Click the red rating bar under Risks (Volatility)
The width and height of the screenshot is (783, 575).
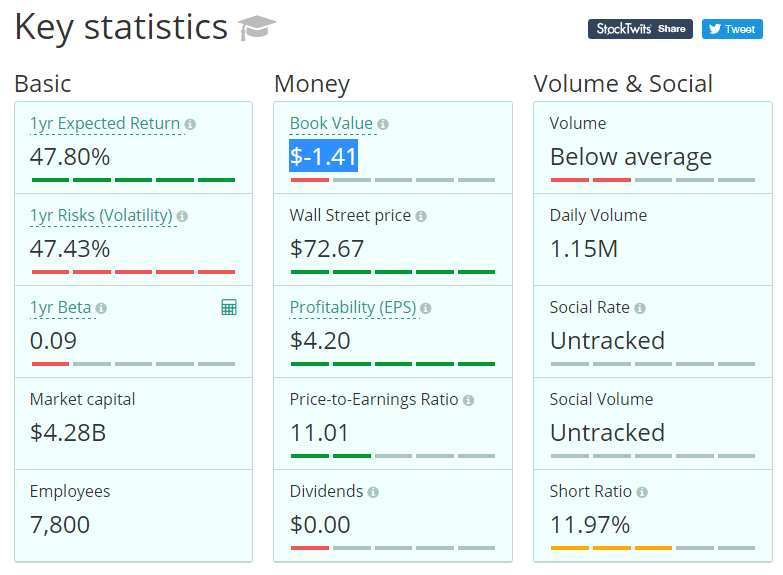pyautogui.click(x=133, y=272)
